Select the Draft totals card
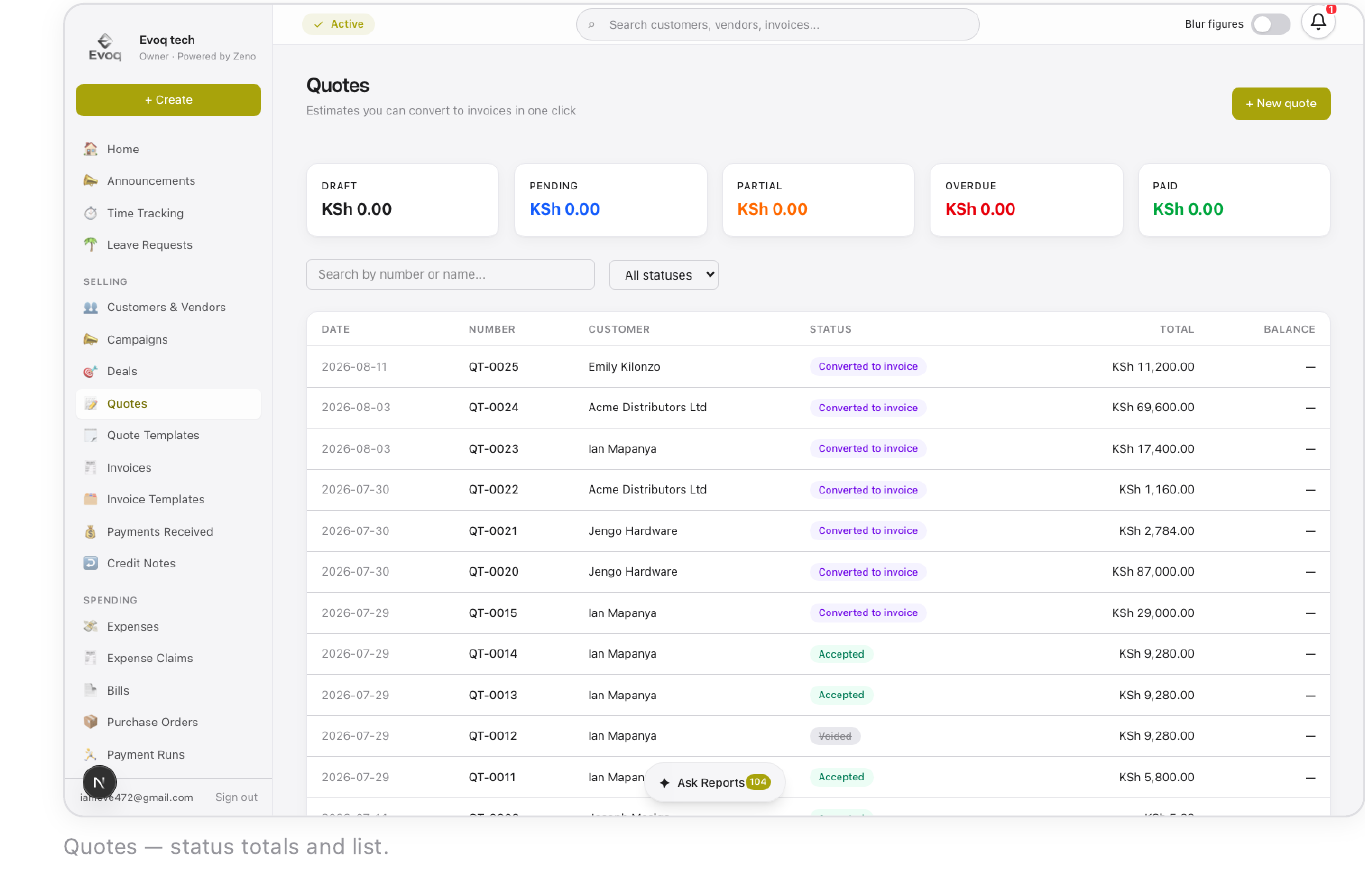Viewport: 1365px width, 881px height. point(402,200)
